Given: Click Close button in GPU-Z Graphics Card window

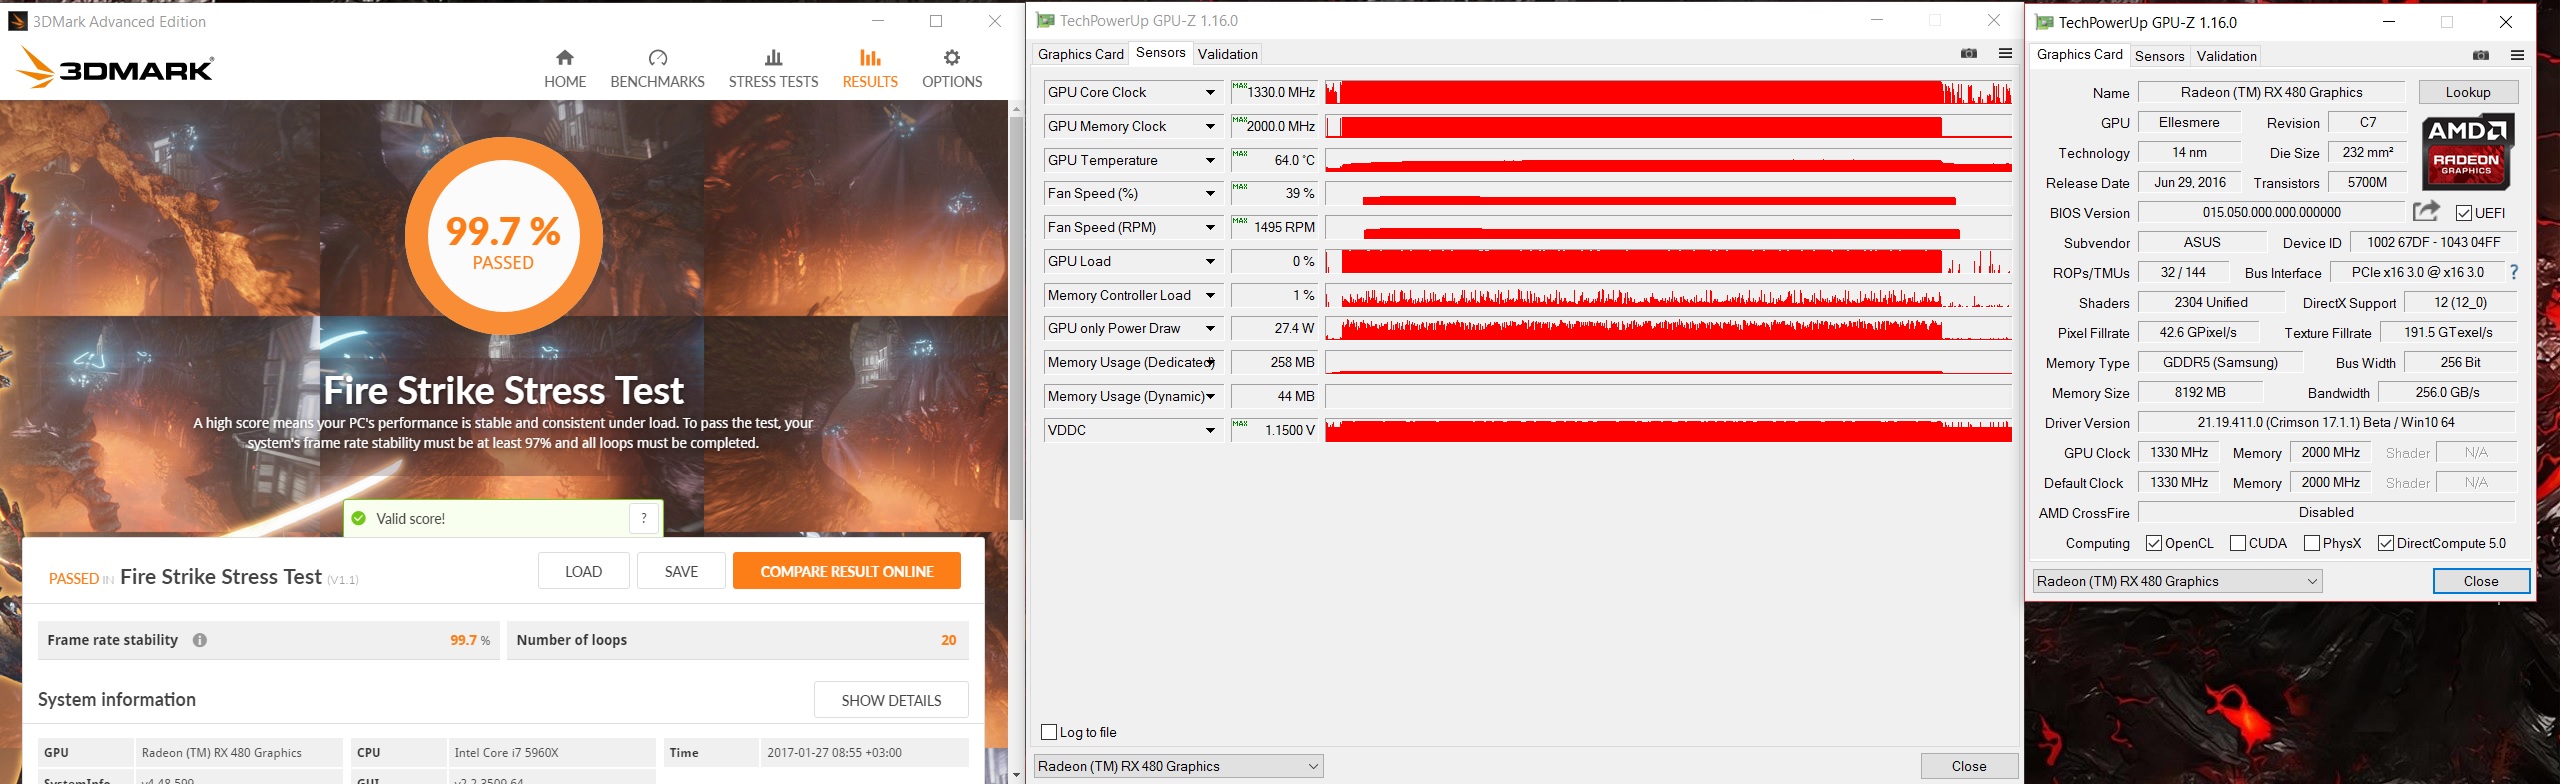Looking at the screenshot, I should pyautogui.click(x=2481, y=581).
